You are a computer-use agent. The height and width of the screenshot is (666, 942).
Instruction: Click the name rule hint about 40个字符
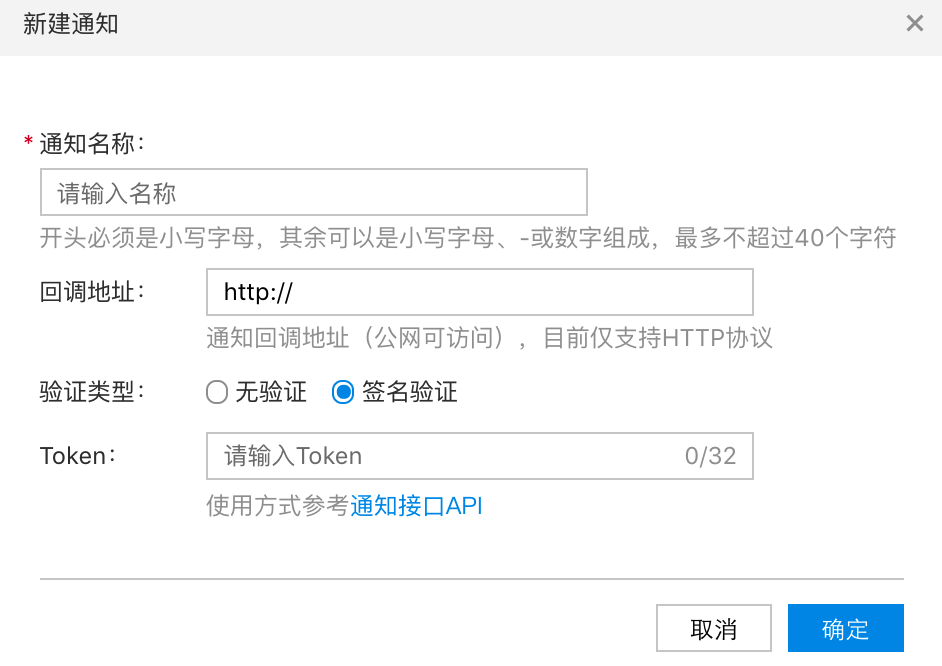click(x=468, y=238)
